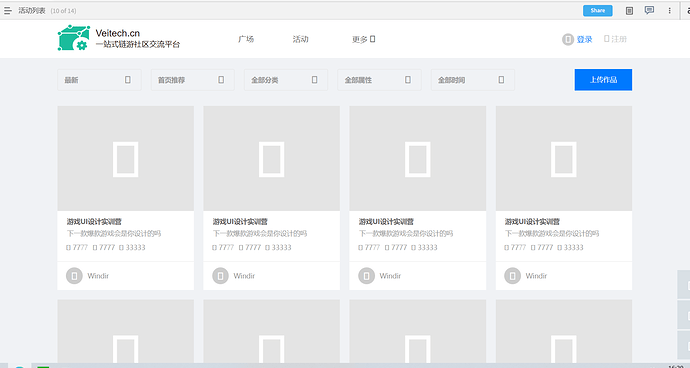Click the blue Share button
The height and width of the screenshot is (368, 690).
(x=598, y=11)
